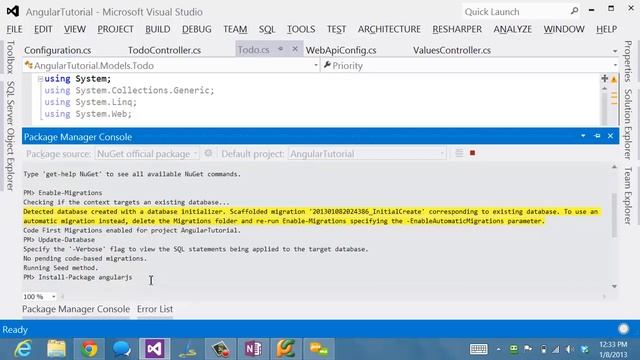Screen dimensions: 640x360
Task: Open the VIEW menu
Action: click(x=75, y=29)
